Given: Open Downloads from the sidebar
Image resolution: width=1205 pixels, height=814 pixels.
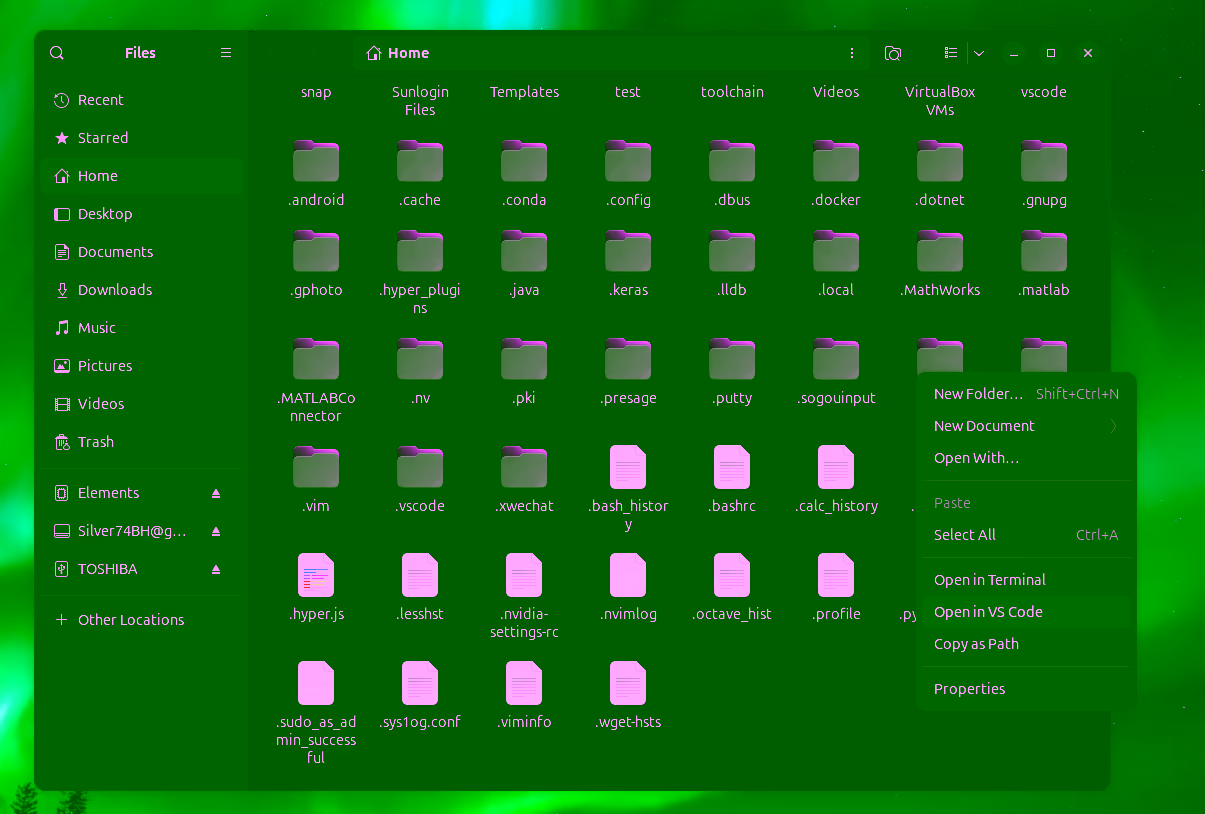Looking at the screenshot, I should (x=114, y=290).
